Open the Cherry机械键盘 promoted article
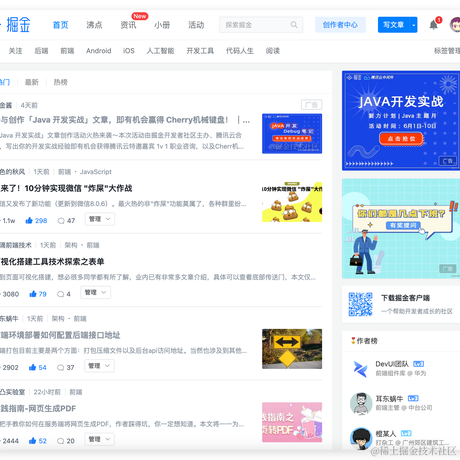 pyautogui.click(x=125, y=120)
